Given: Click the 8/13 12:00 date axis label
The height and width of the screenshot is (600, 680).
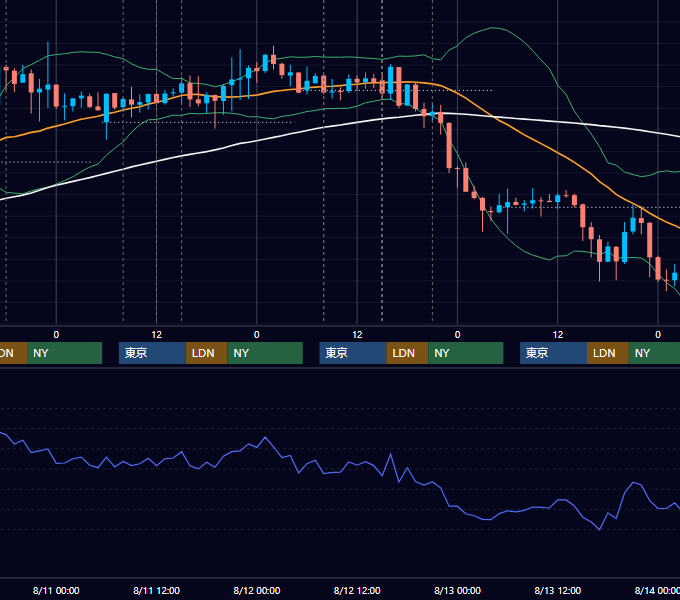Looking at the screenshot, I should [558, 590].
